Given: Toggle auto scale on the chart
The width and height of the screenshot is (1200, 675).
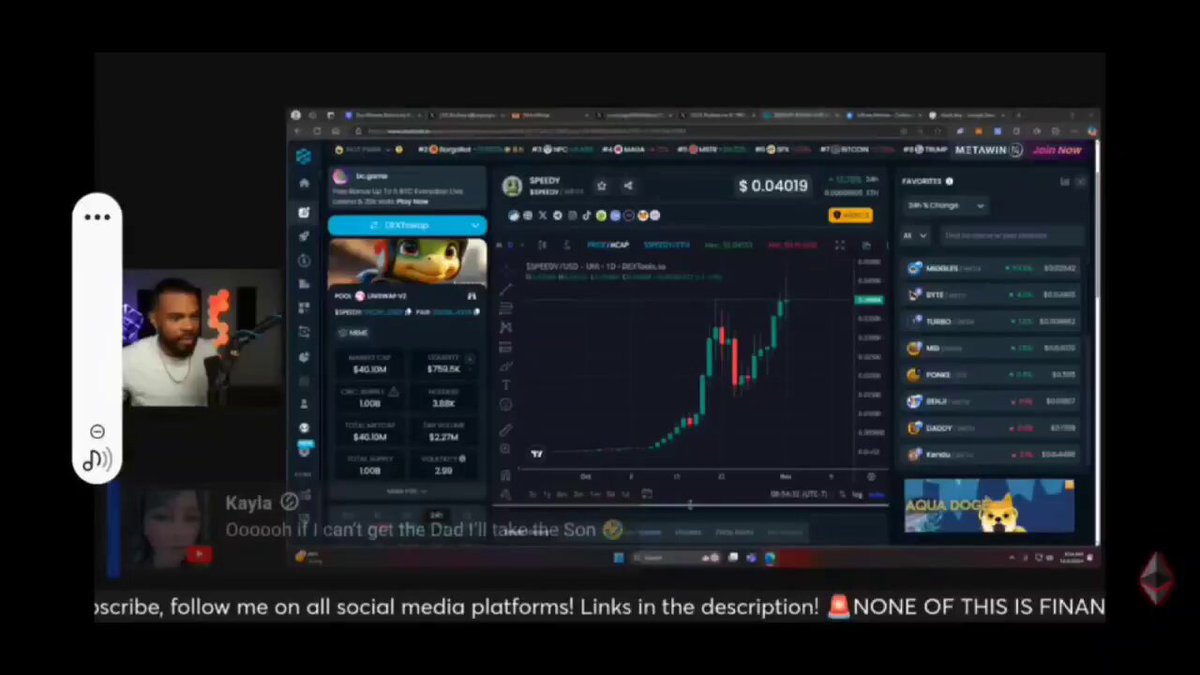Looking at the screenshot, I should (x=876, y=494).
